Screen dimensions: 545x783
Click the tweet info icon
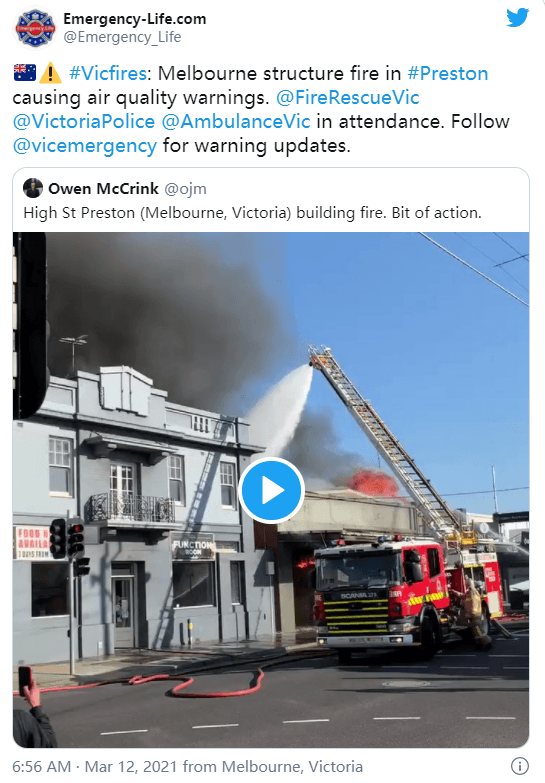point(520,766)
